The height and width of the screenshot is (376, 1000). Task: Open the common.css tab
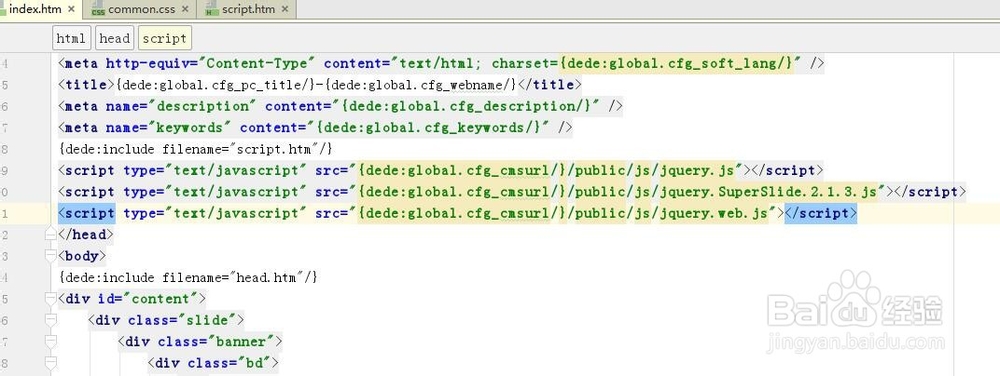click(141, 10)
